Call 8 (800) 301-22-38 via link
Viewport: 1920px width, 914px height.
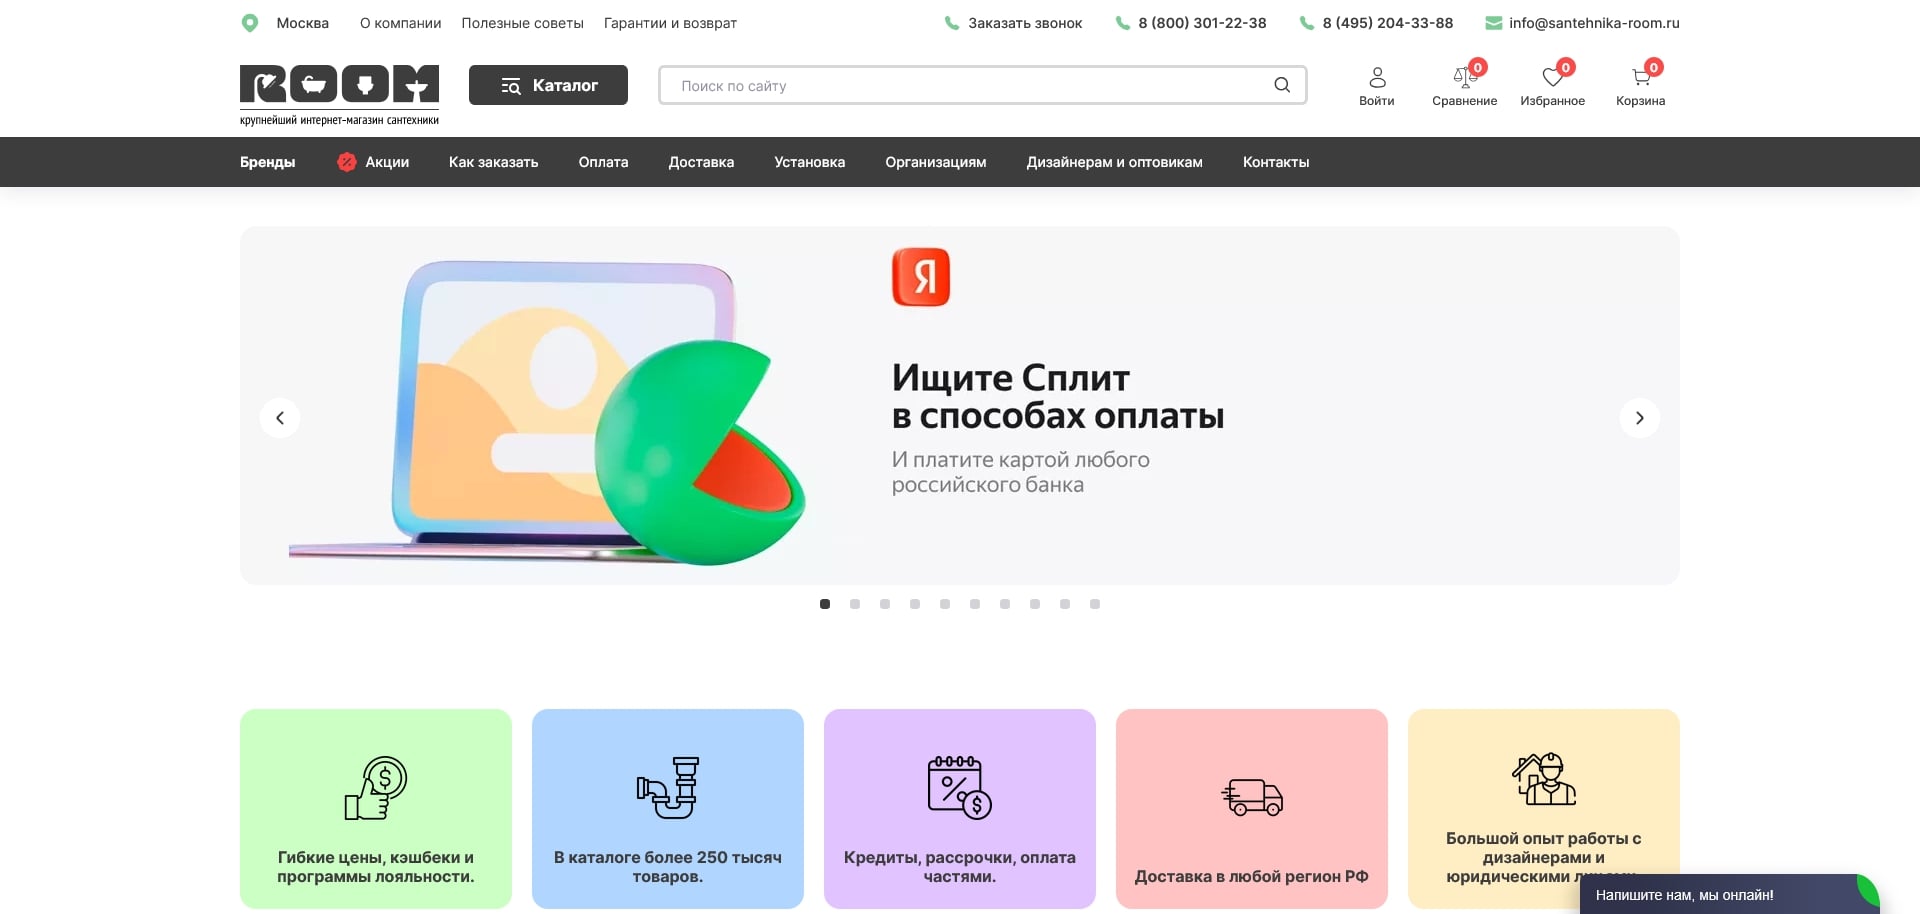pyautogui.click(x=1201, y=22)
